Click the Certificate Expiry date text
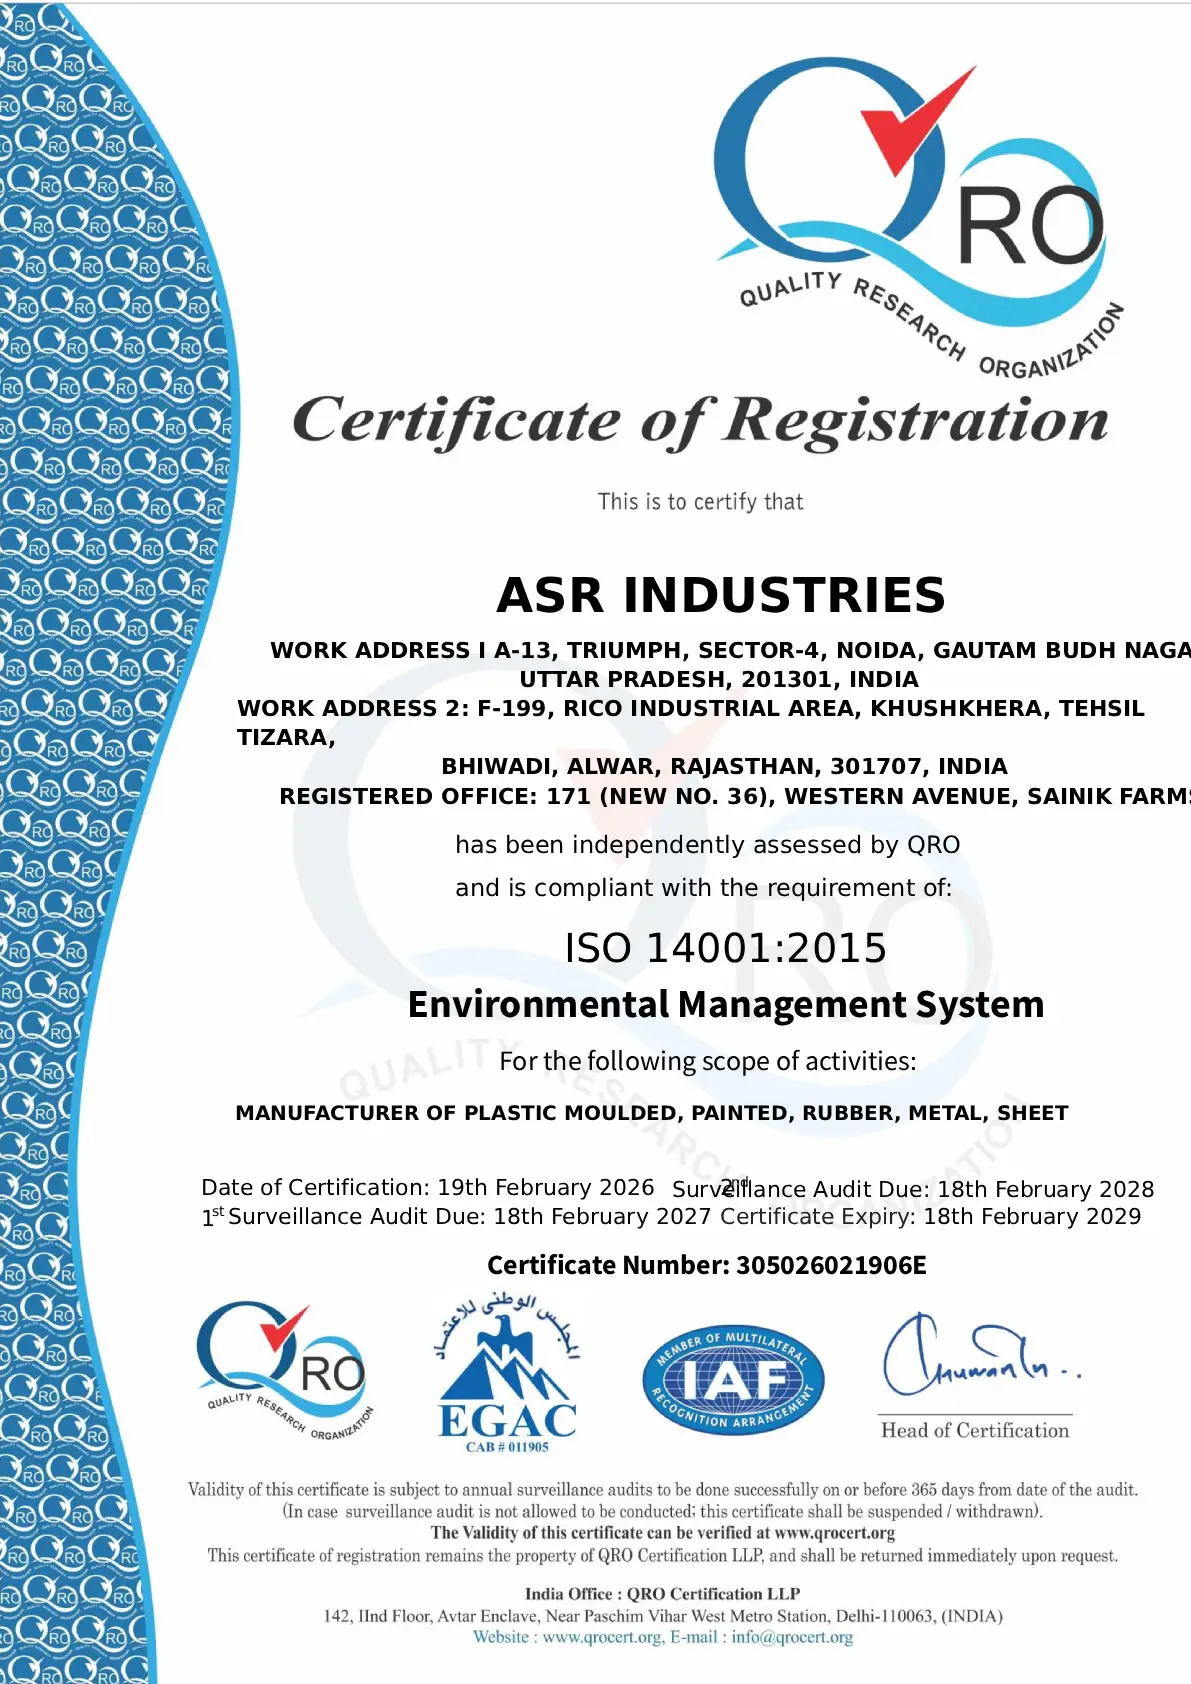This screenshot has width=1191, height=1684. (930, 1216)
